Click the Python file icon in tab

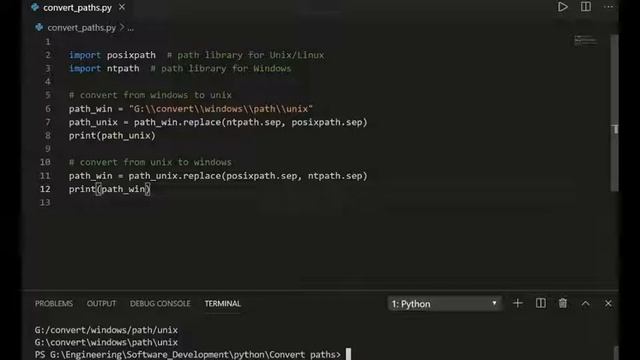[35, 7]
